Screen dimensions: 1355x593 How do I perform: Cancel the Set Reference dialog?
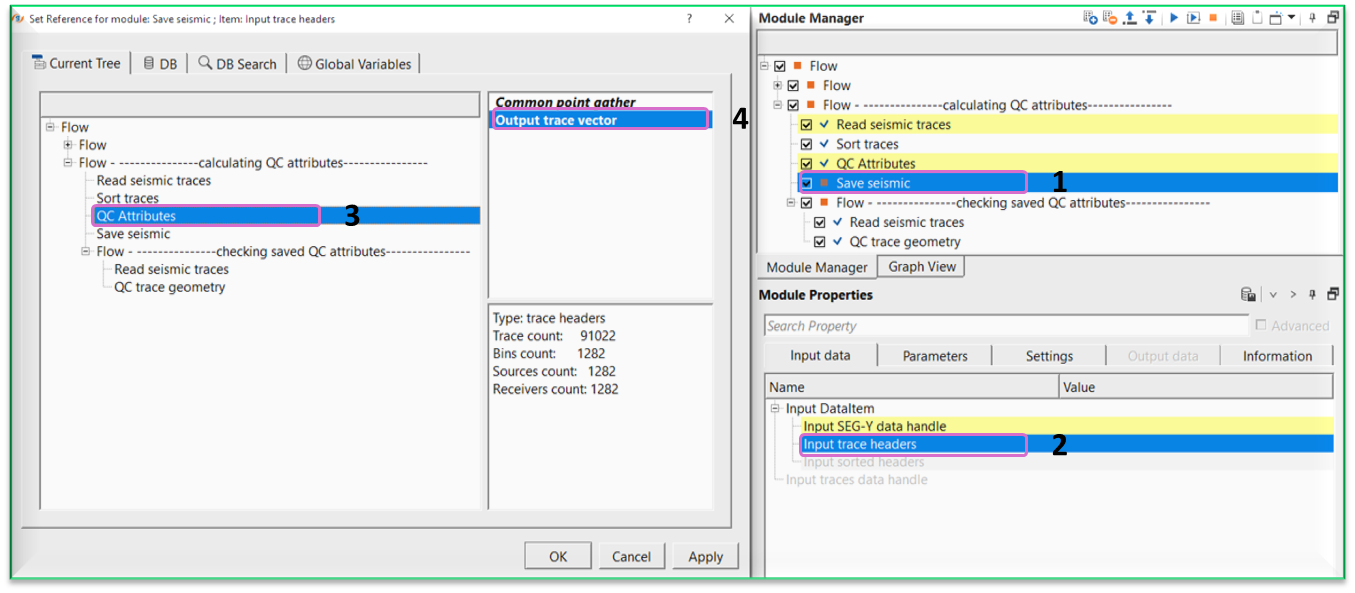[631, 555]
